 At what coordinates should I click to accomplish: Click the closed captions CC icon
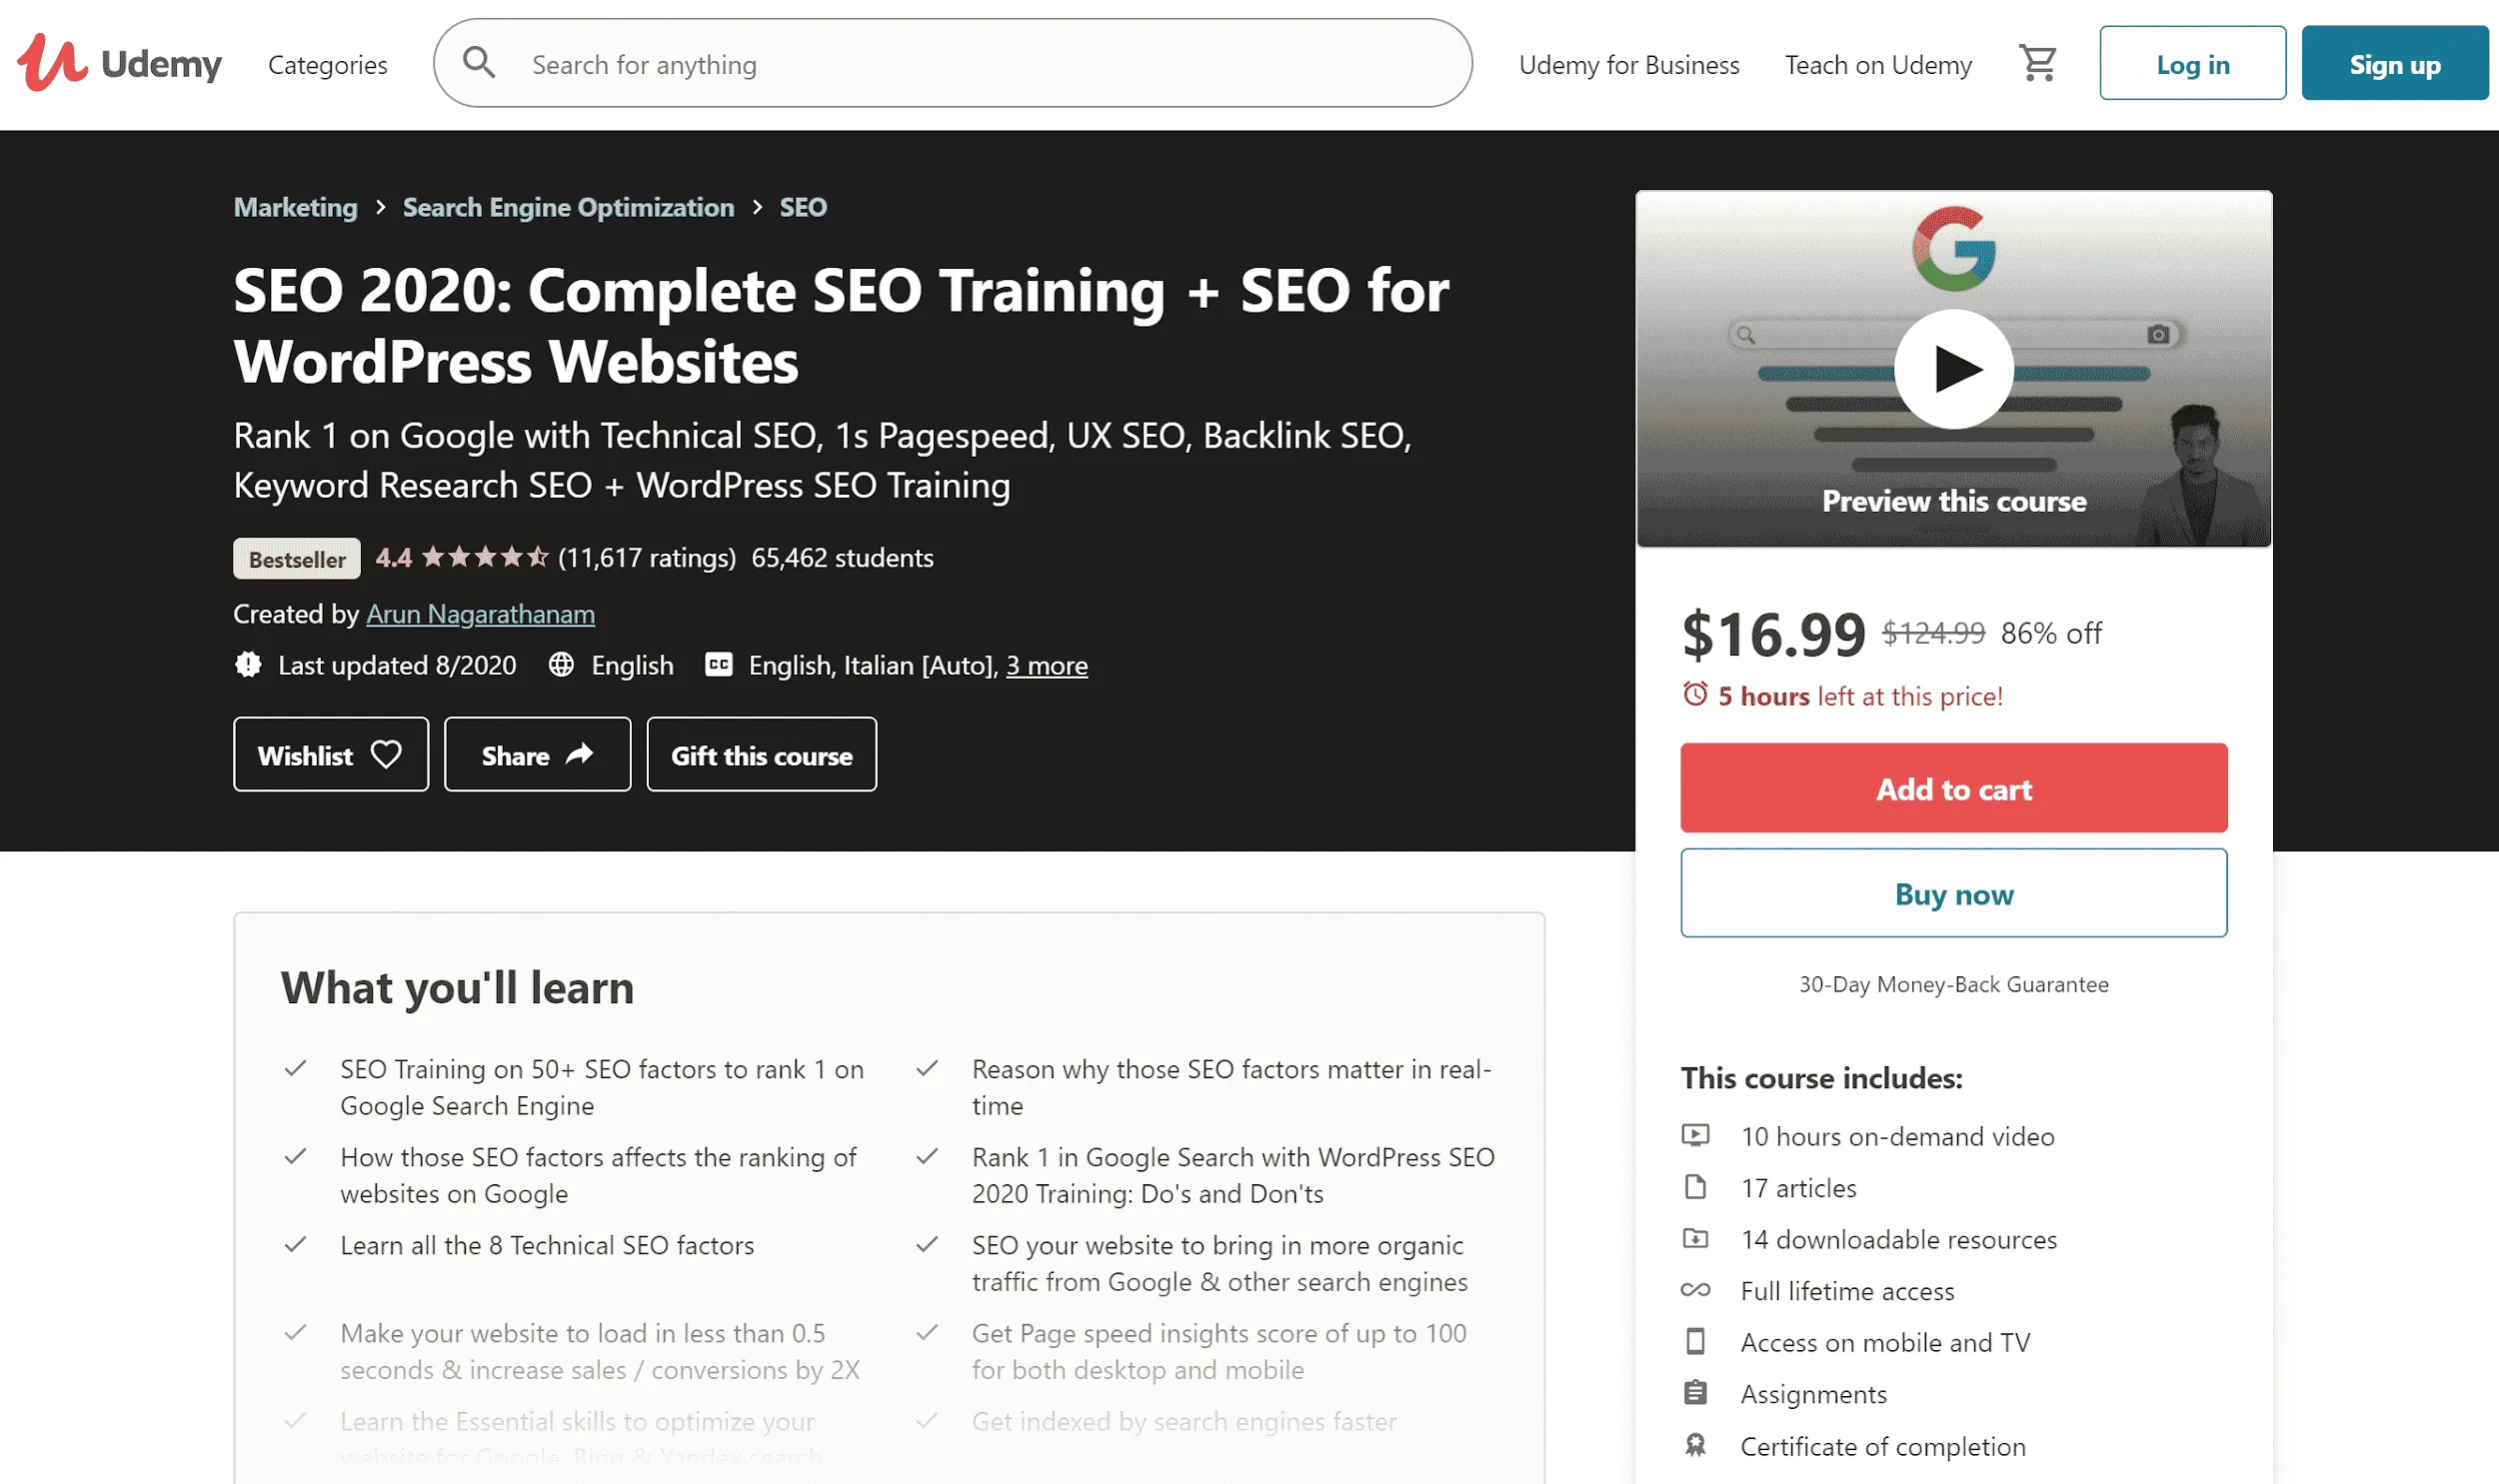pos(719,664)
